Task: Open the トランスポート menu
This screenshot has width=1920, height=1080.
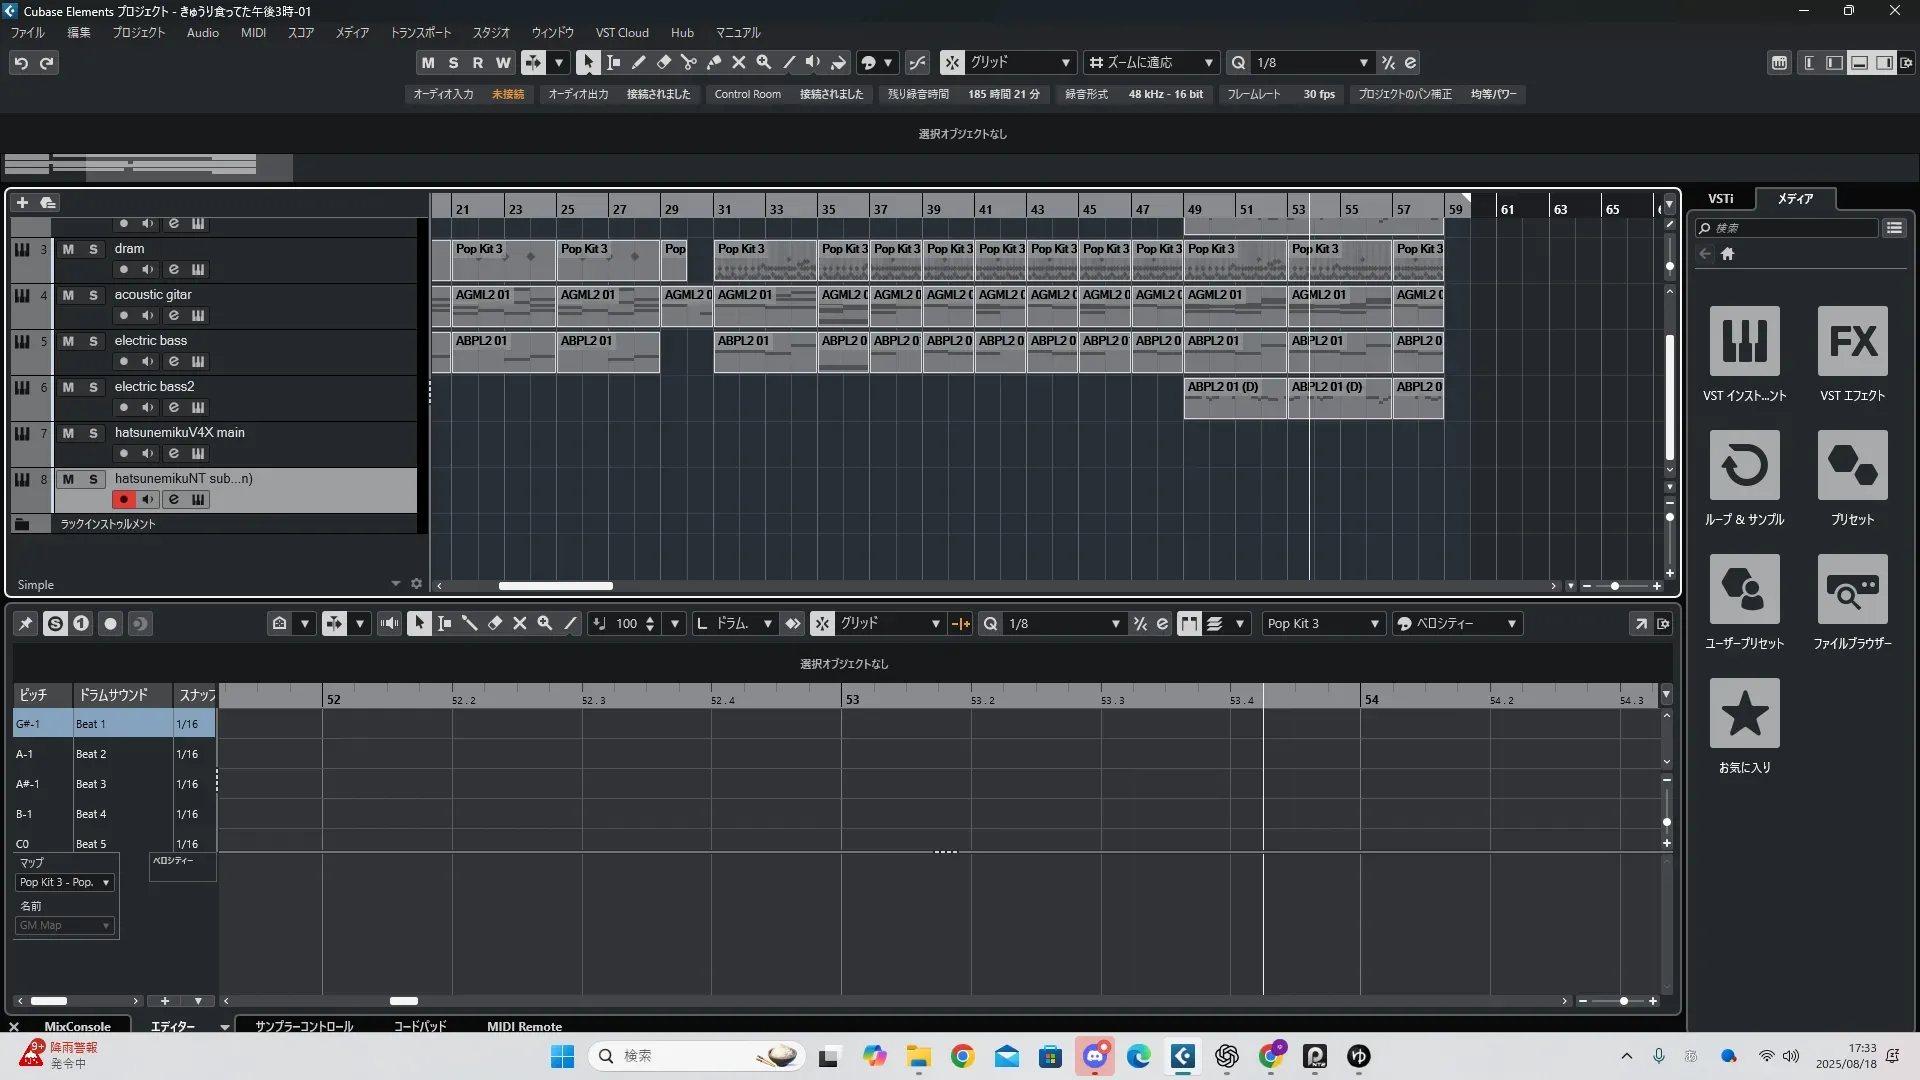Action: point(420,32)
